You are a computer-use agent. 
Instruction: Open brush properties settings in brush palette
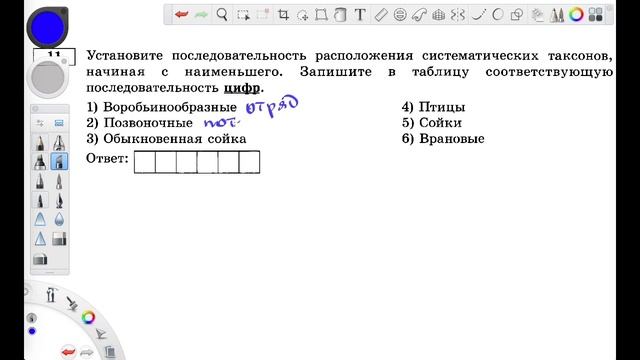click(x=40, y=123)
